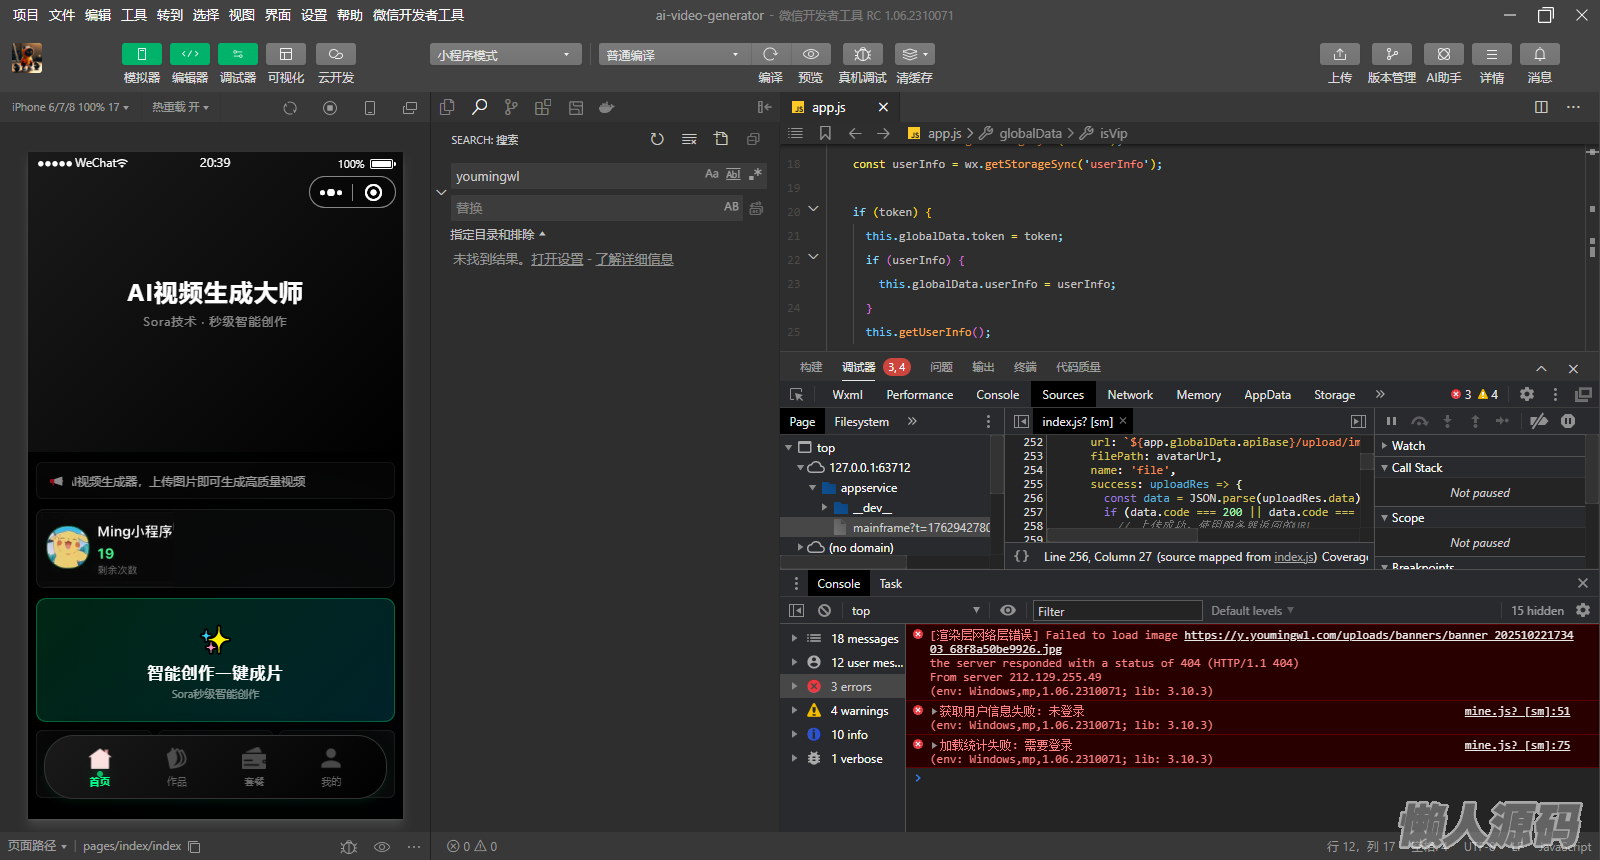This screenshot has width=1600, height=860.
Task: Open the Mini Program mode (小程序模式) dropdown
Action: [x=505, y=55]
